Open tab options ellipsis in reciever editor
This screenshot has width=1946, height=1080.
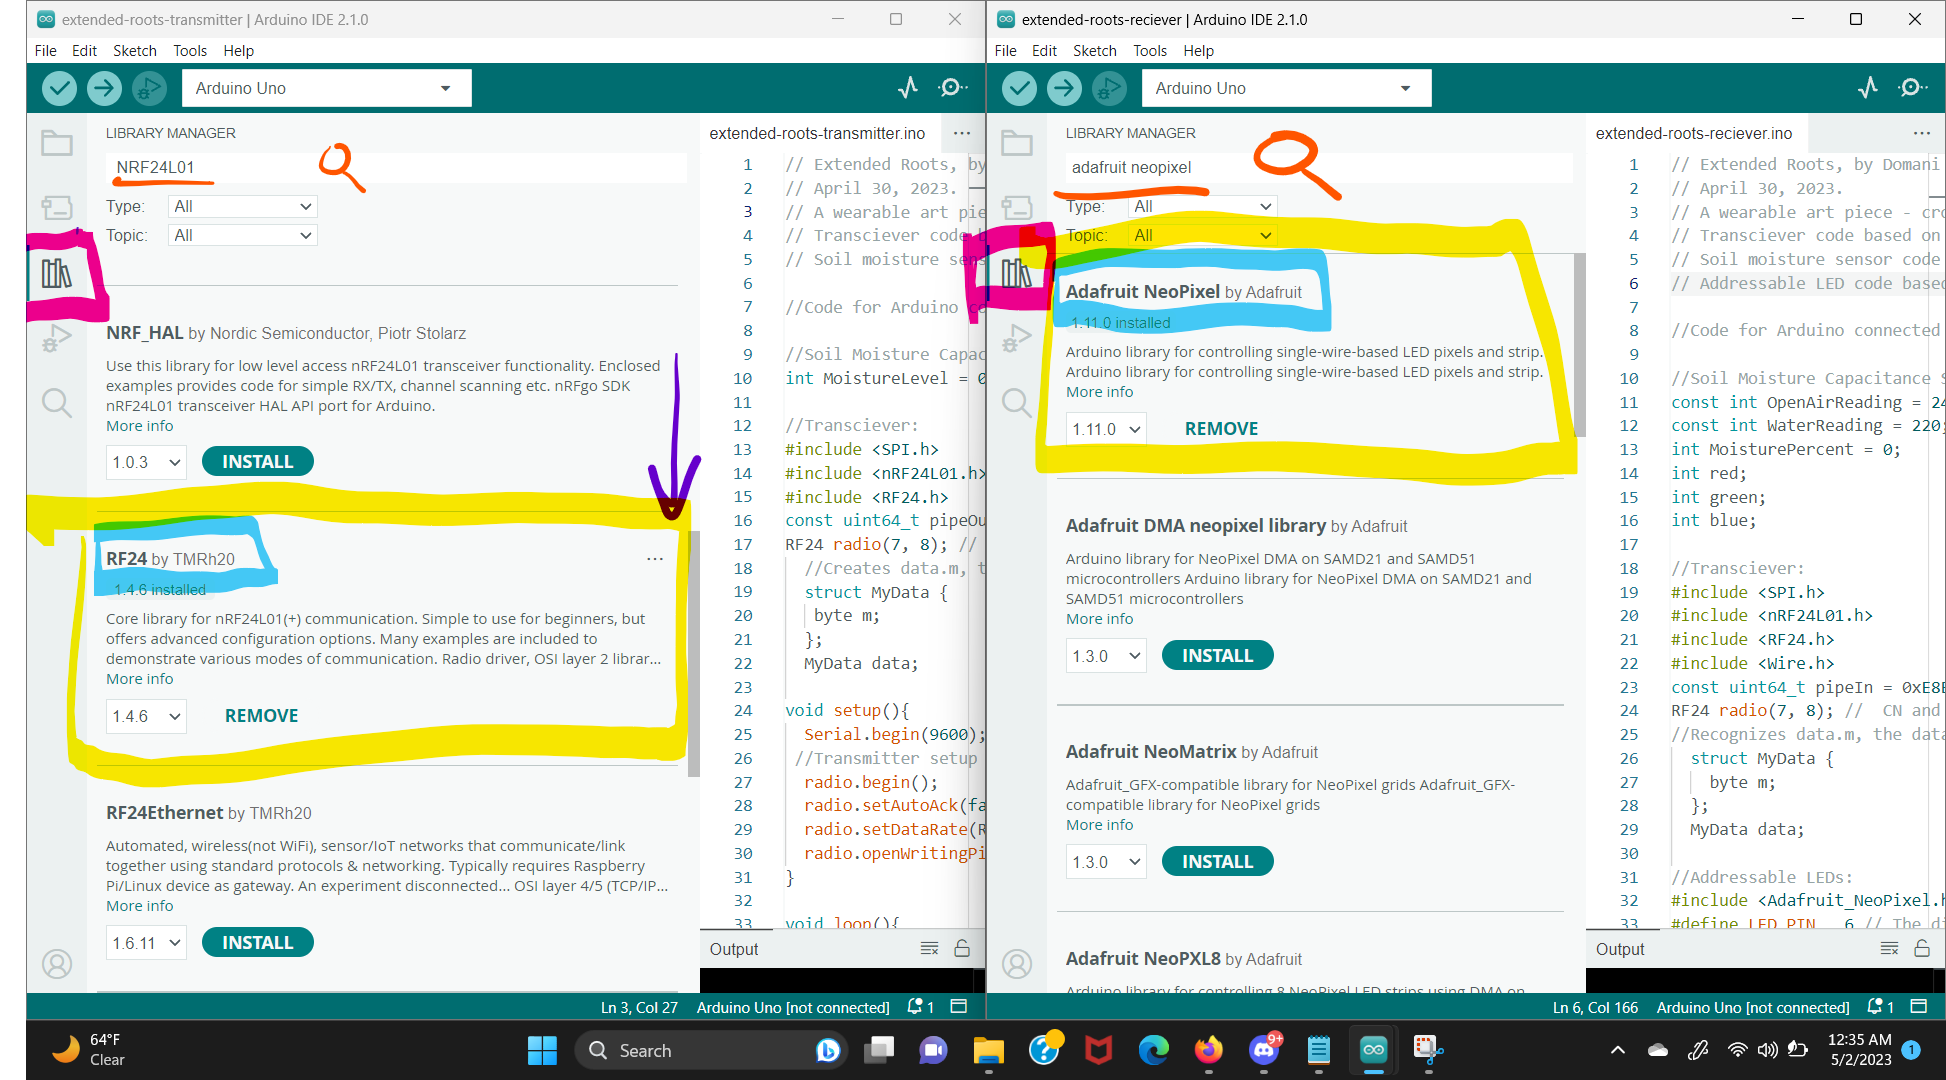coord(1922,133)
